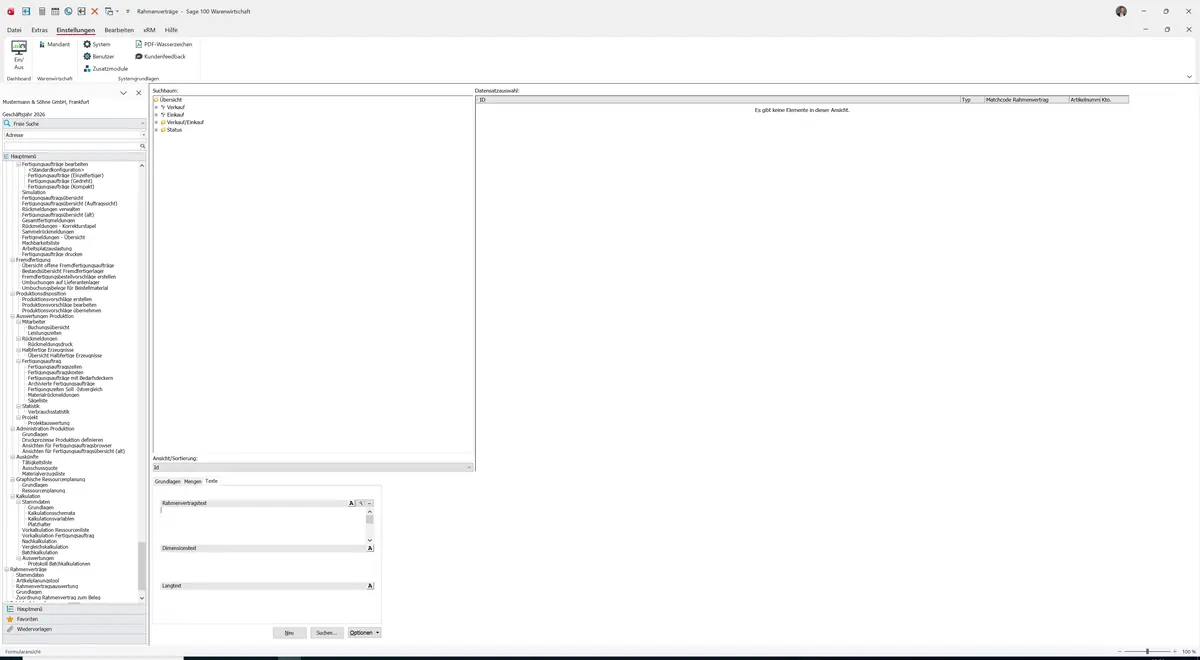Open the Extras menu

pyautogui.click(x=39, y=30)
